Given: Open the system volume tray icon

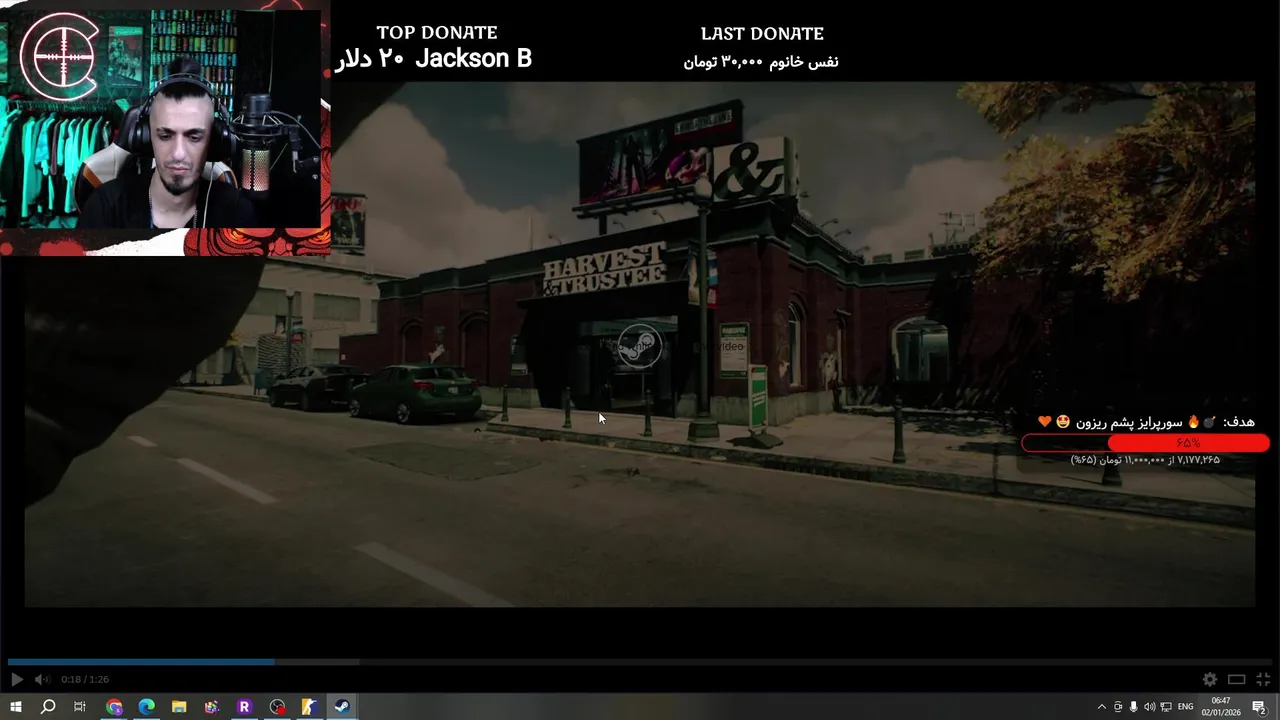Looking at the screenshot, I should point(1150,707).
